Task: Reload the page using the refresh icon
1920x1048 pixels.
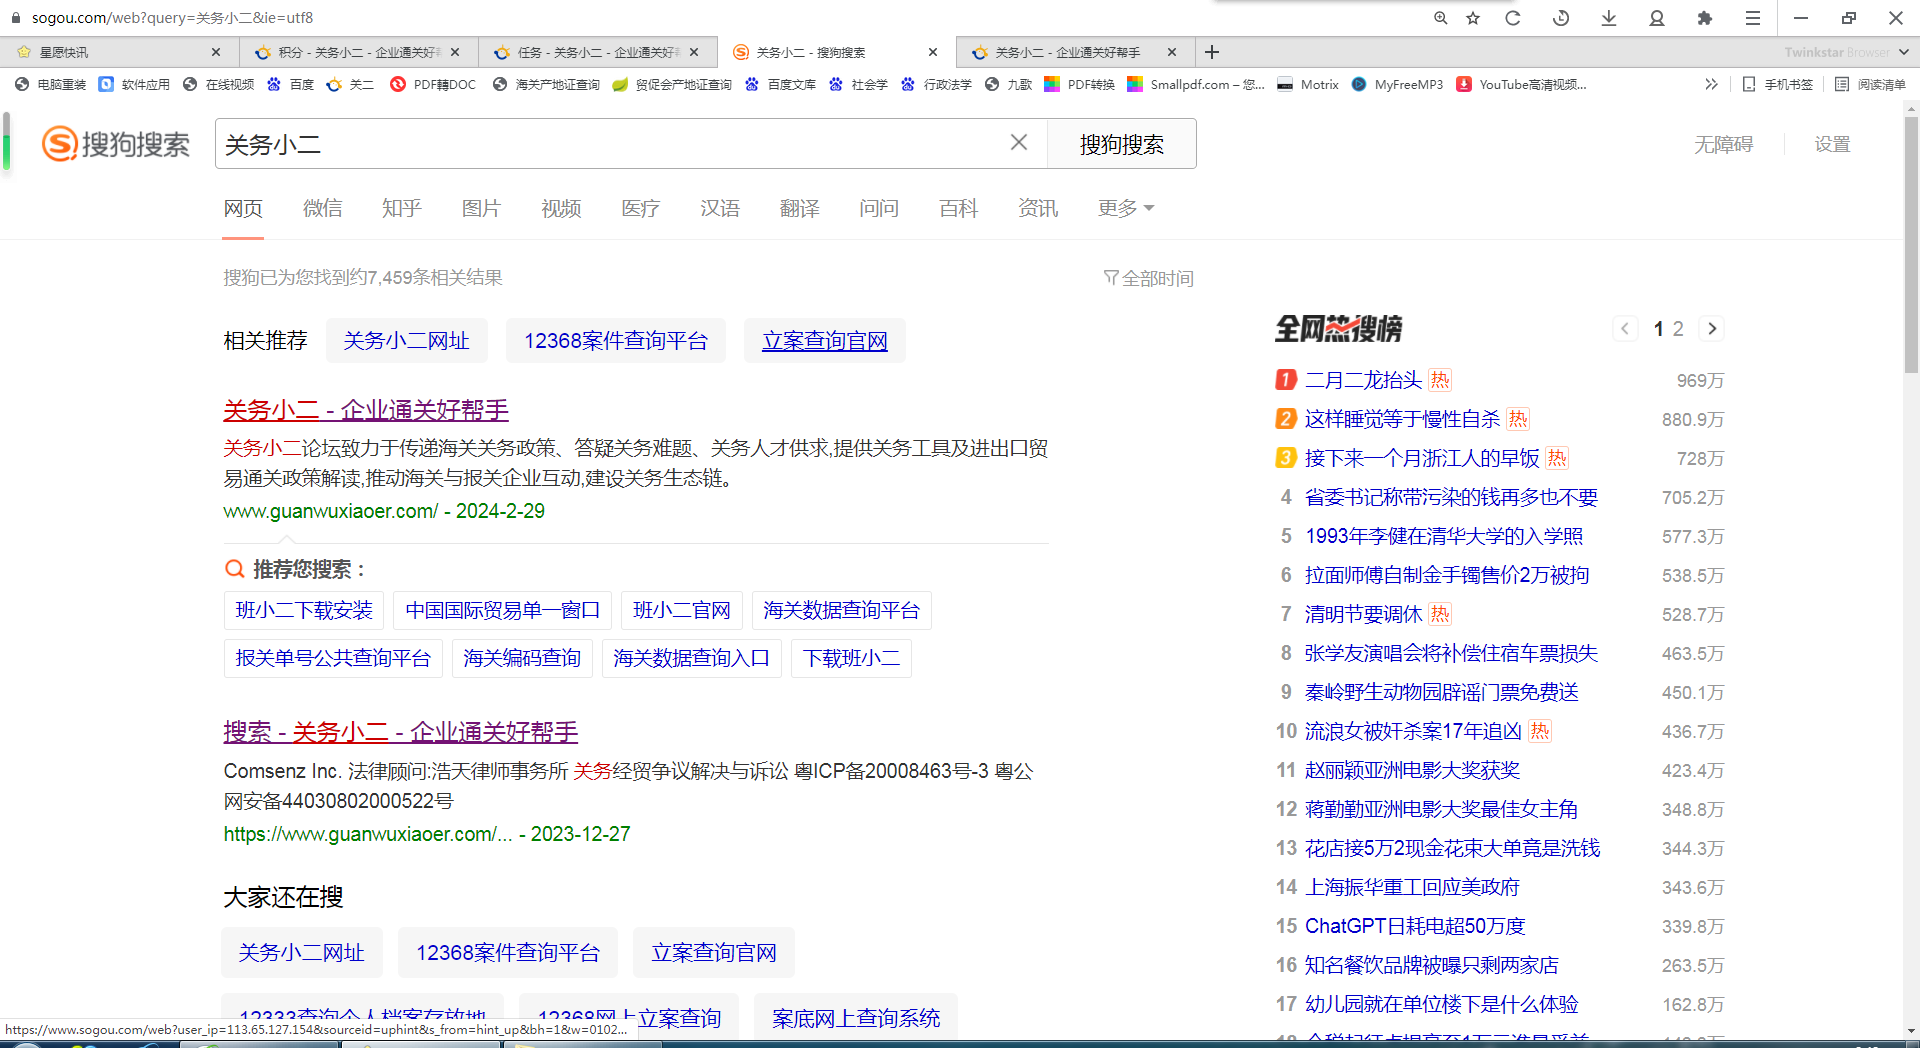Action: (x=1513, y=18)
